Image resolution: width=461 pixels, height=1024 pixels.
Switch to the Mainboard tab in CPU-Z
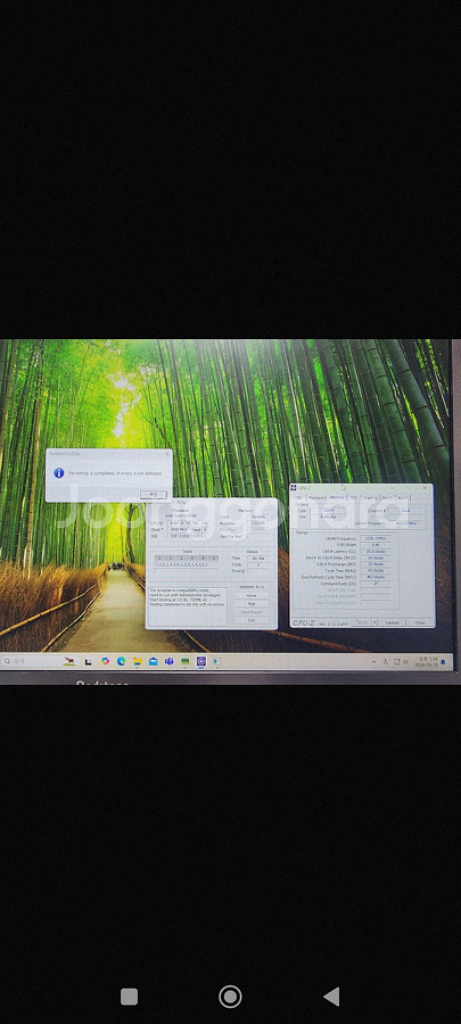point(317,498)
